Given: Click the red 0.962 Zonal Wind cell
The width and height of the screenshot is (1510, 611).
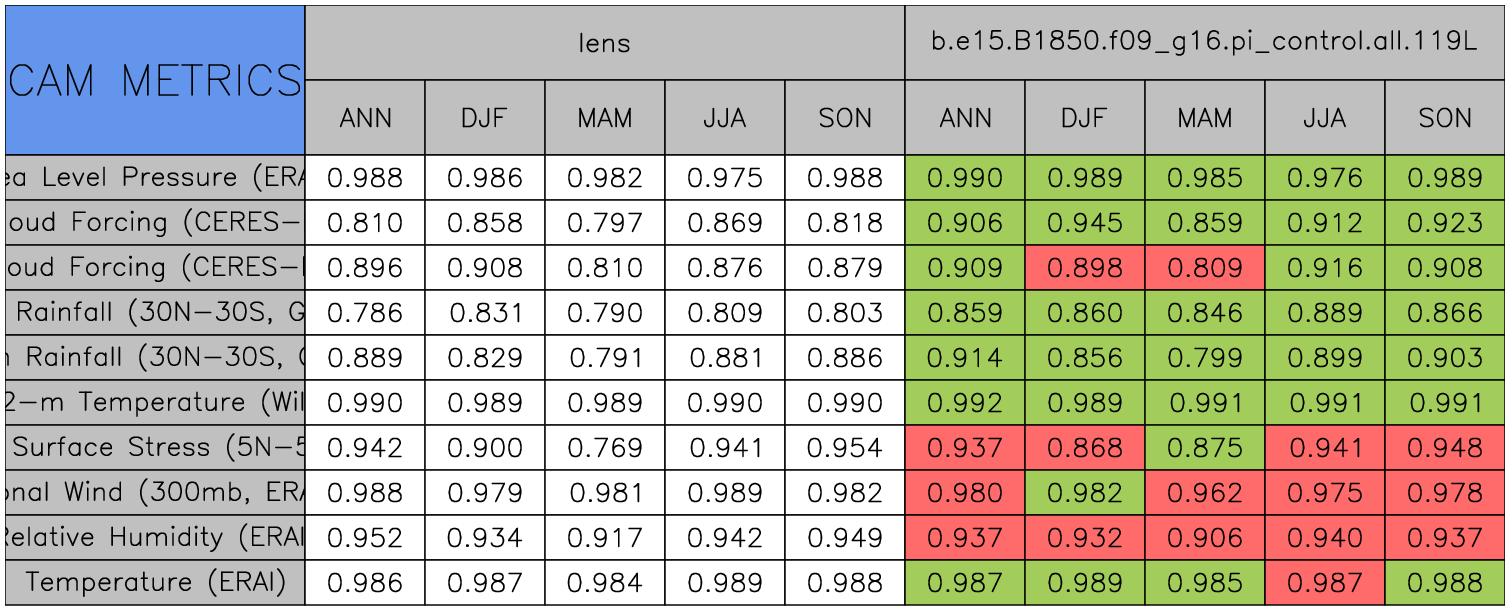Looking at the screenshot, I should click(1204, 492).
